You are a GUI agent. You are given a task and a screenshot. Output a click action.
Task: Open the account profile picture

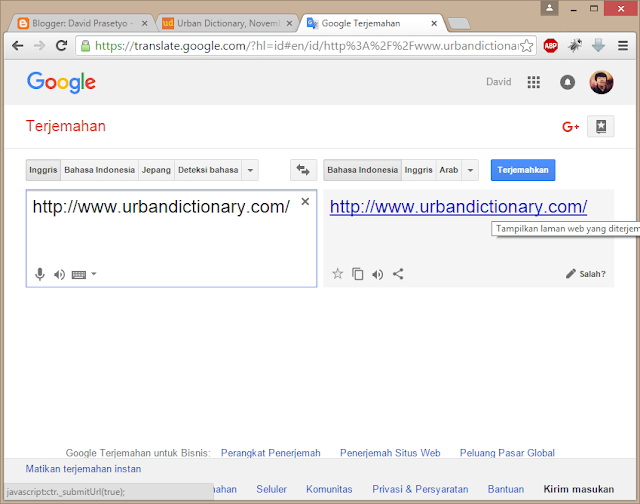601,82
